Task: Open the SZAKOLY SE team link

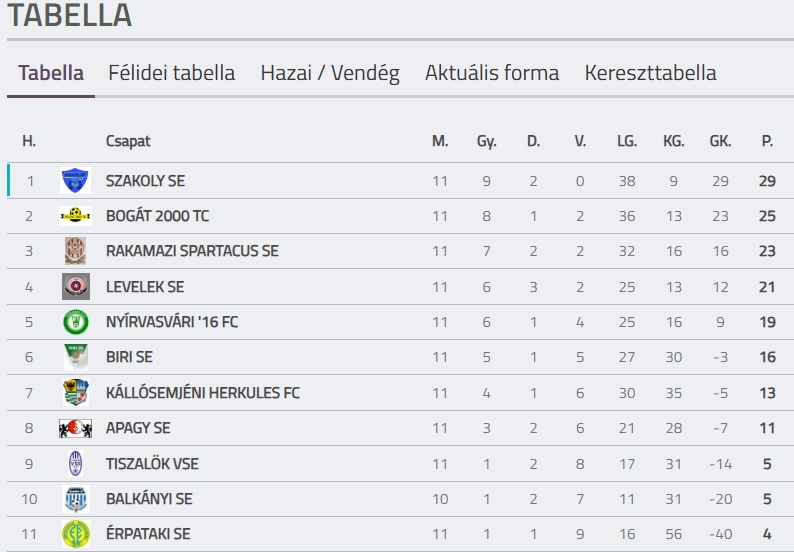Action: [145, 181]
